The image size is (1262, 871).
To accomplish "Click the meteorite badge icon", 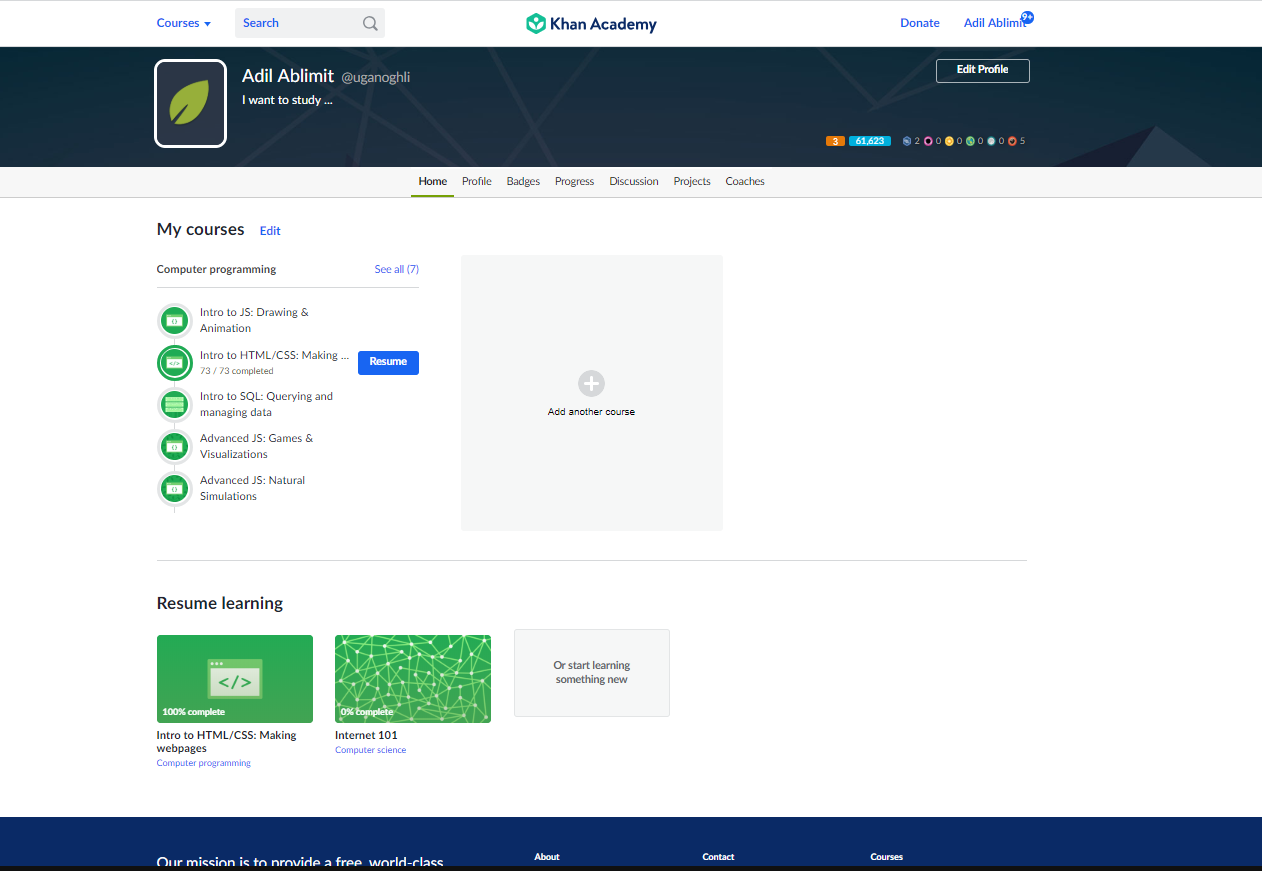I will coord(1012,141).
